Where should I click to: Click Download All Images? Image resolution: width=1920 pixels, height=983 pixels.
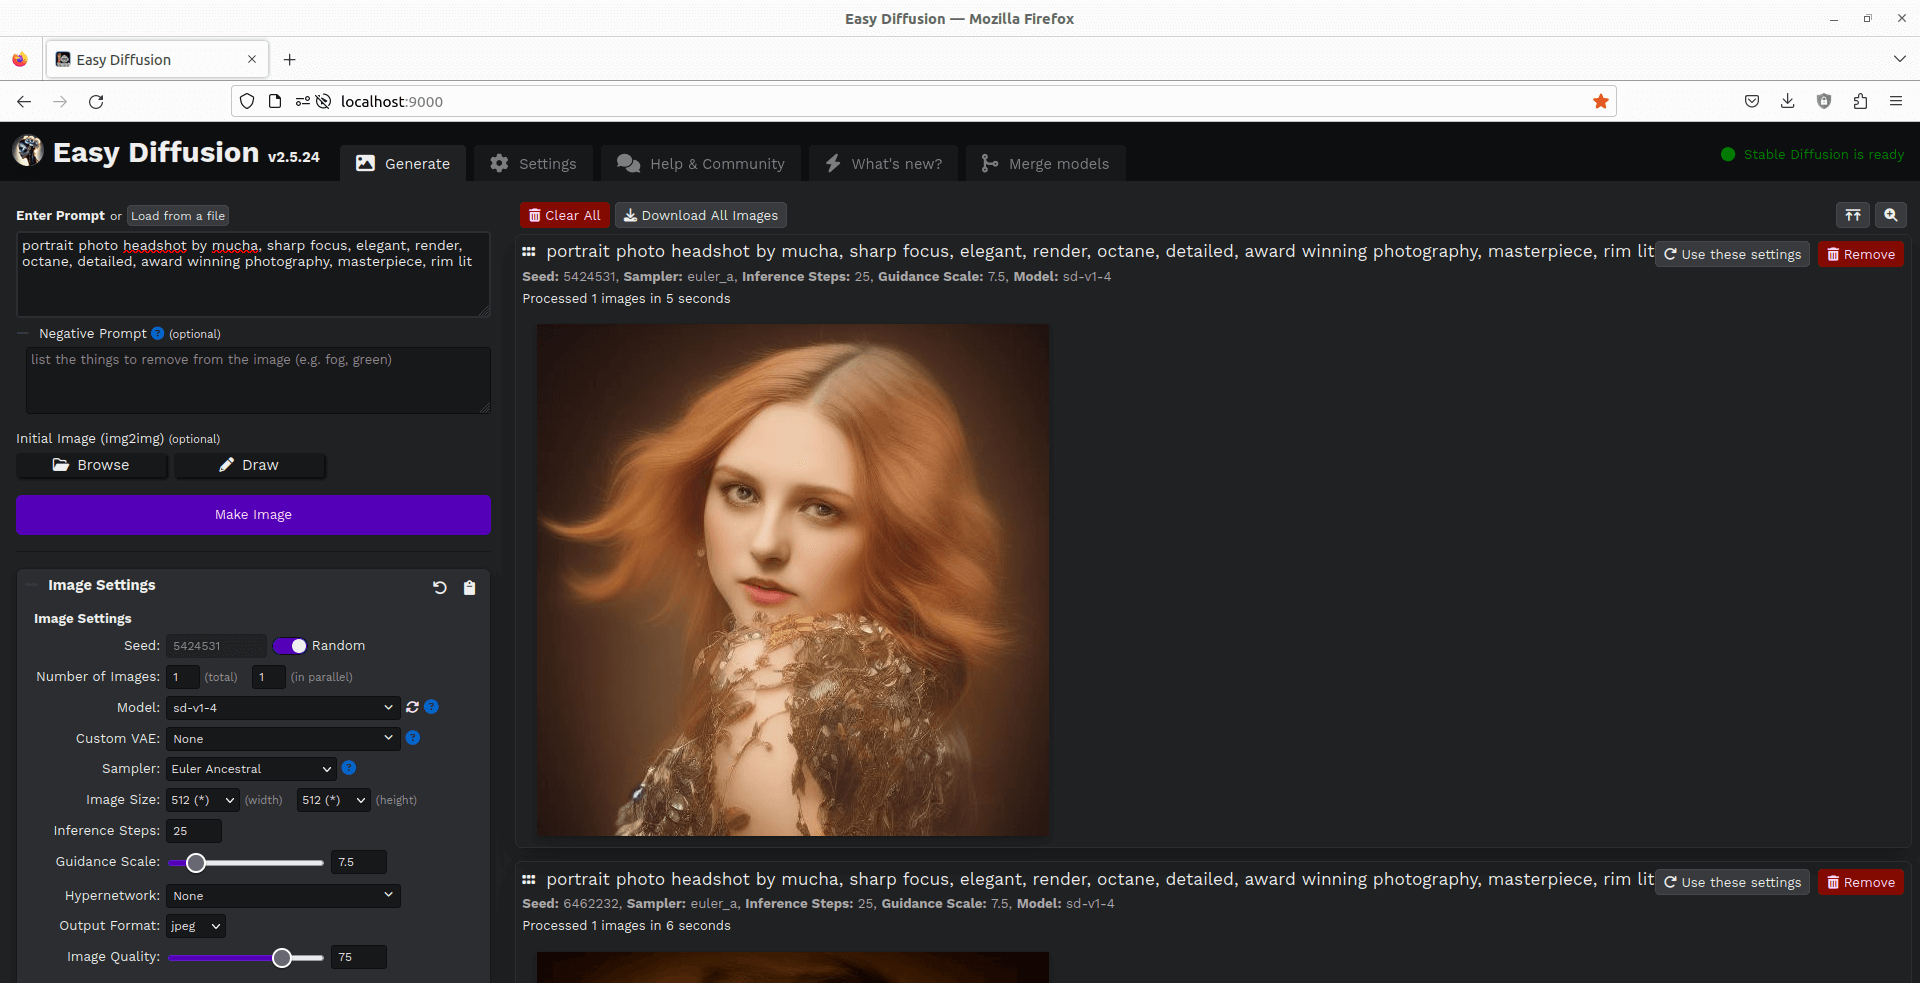[x=700, y=215]
